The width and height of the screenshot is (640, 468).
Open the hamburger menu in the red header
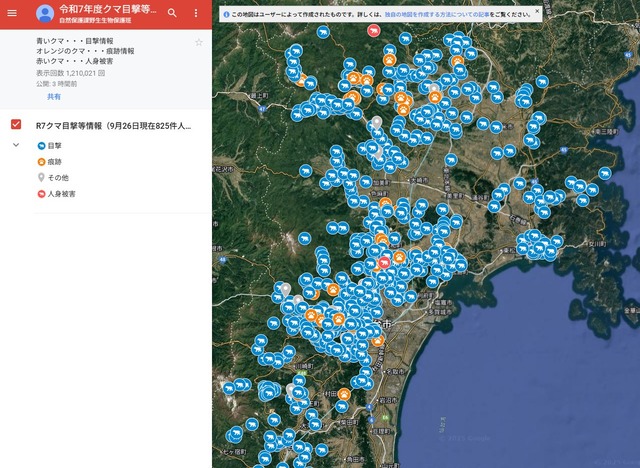click(12, 13)
